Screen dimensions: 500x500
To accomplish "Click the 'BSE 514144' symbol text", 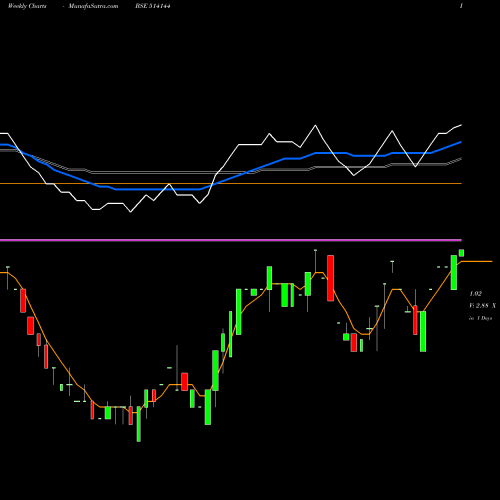I will [153, 6].
